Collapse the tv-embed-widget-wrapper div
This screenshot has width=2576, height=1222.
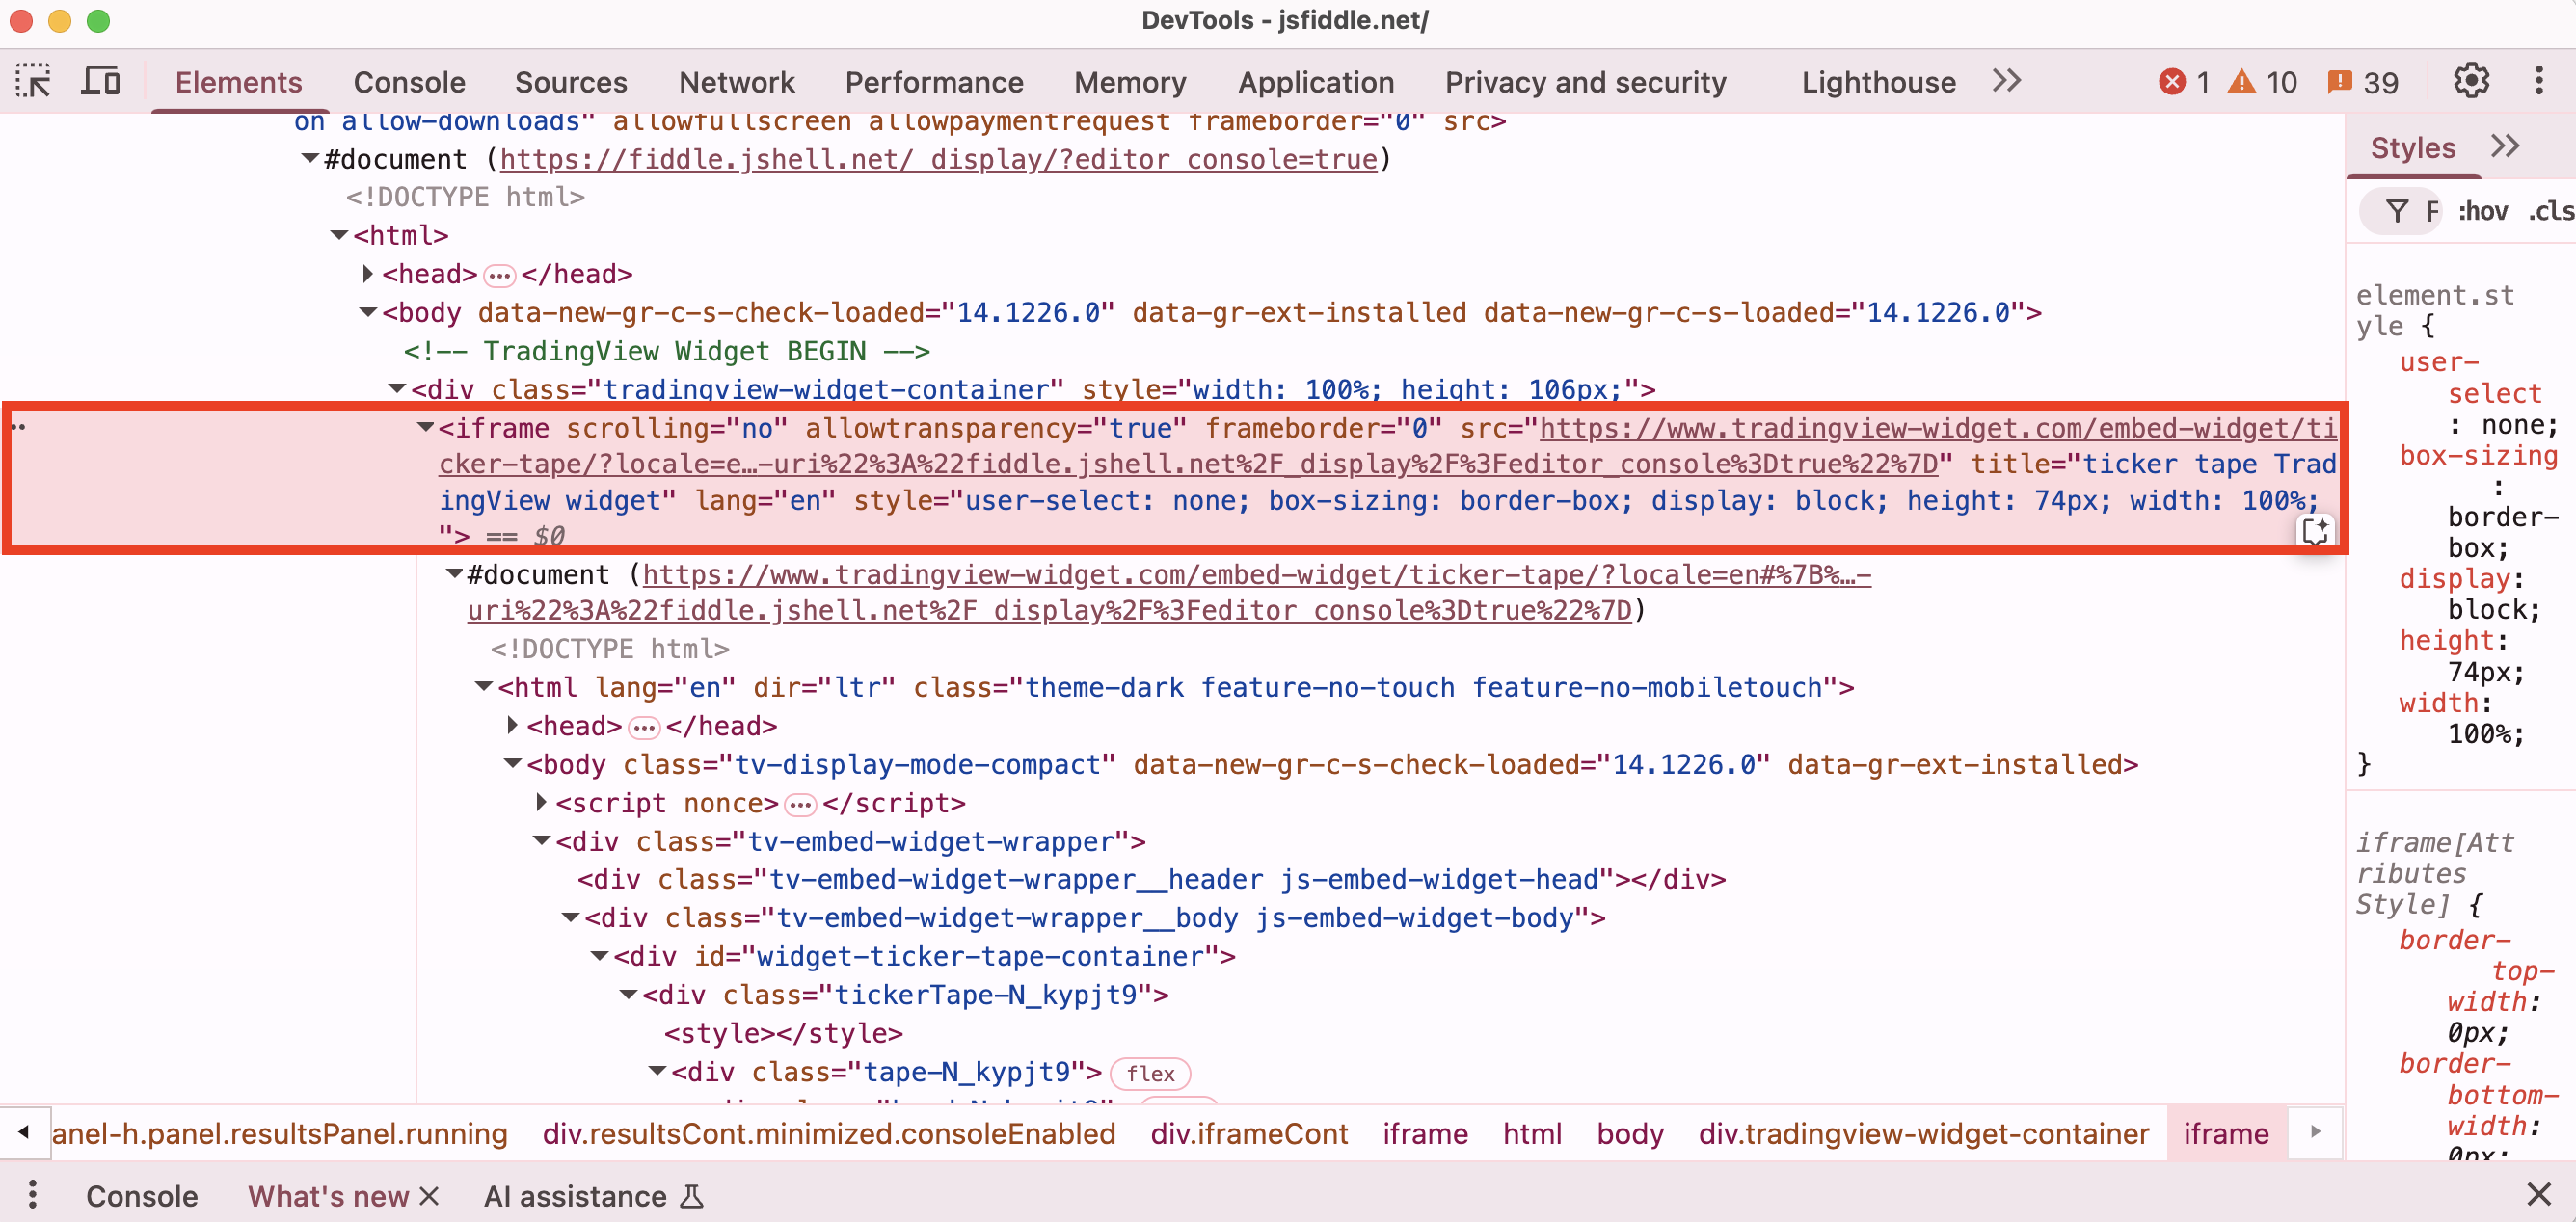pyautogui.click(x=541, y=841)
